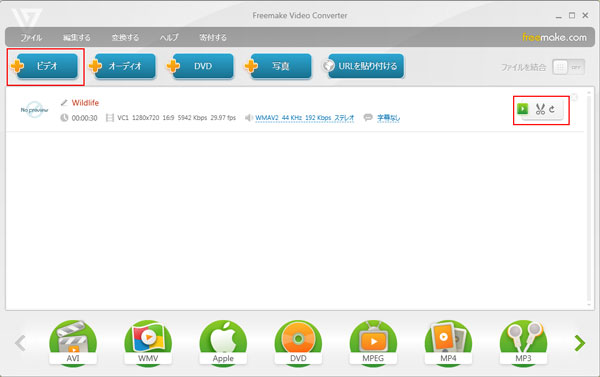This screenshot has width=600, height=377.
Task: Close the Freemake Video Converter window
Action: pos(585,15)
